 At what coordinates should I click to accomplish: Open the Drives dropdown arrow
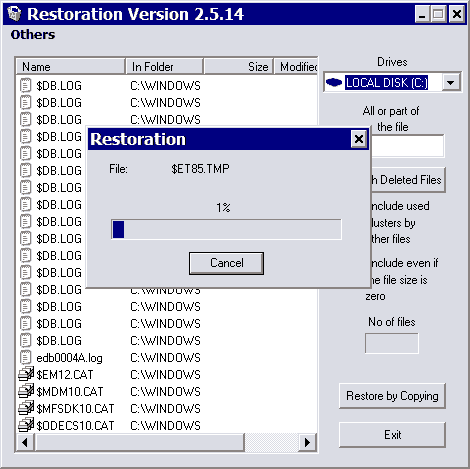(451, 82)
